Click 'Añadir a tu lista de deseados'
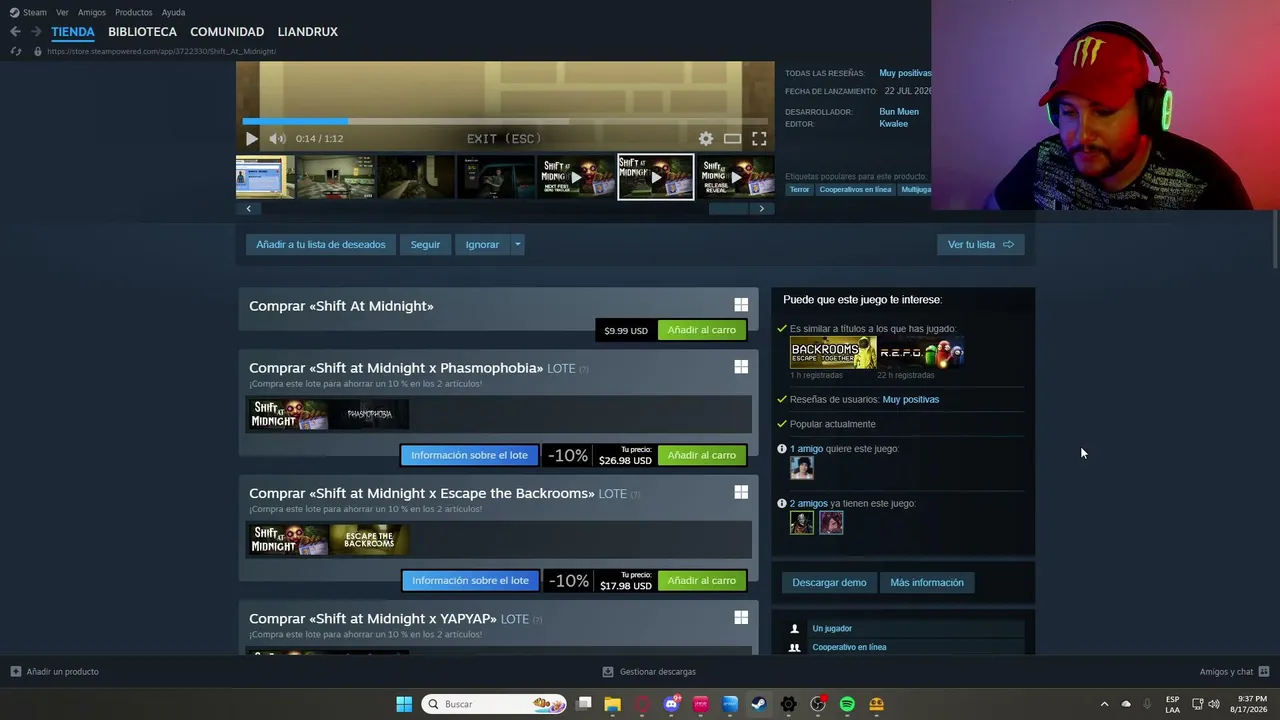 tap(320, 244)
